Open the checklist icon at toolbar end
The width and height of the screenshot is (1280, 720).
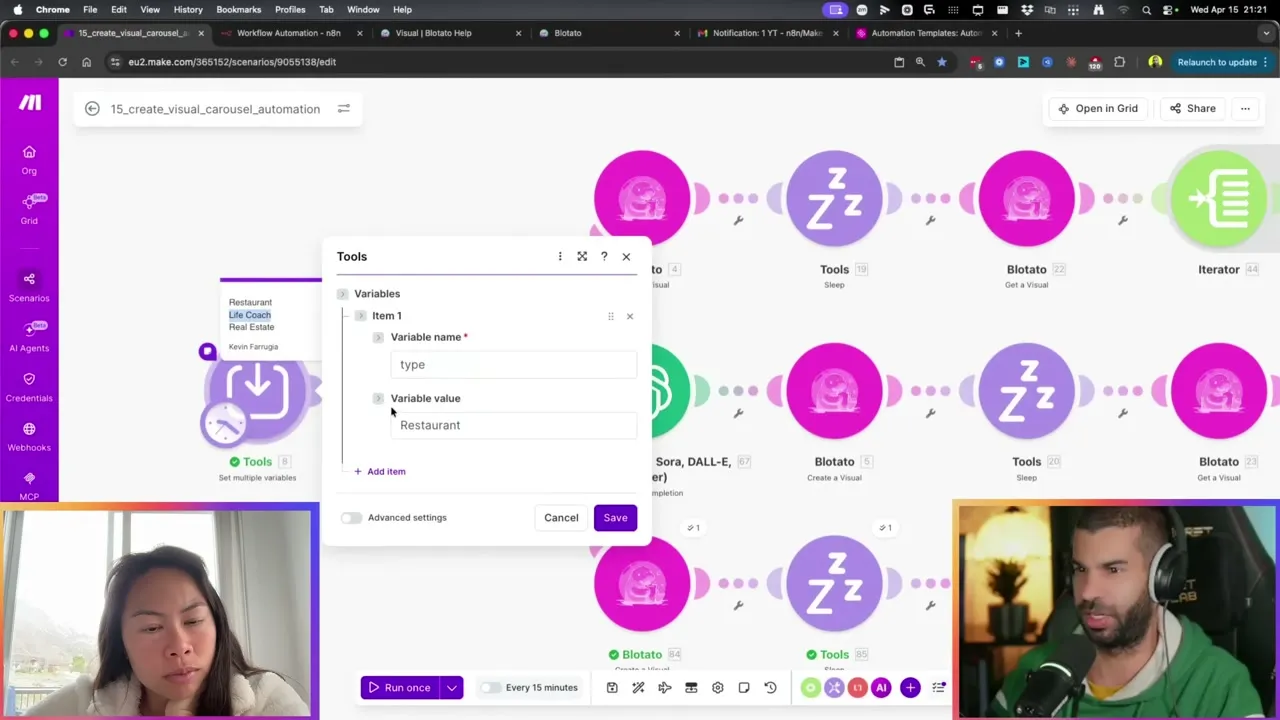click(x=938, y=688)
